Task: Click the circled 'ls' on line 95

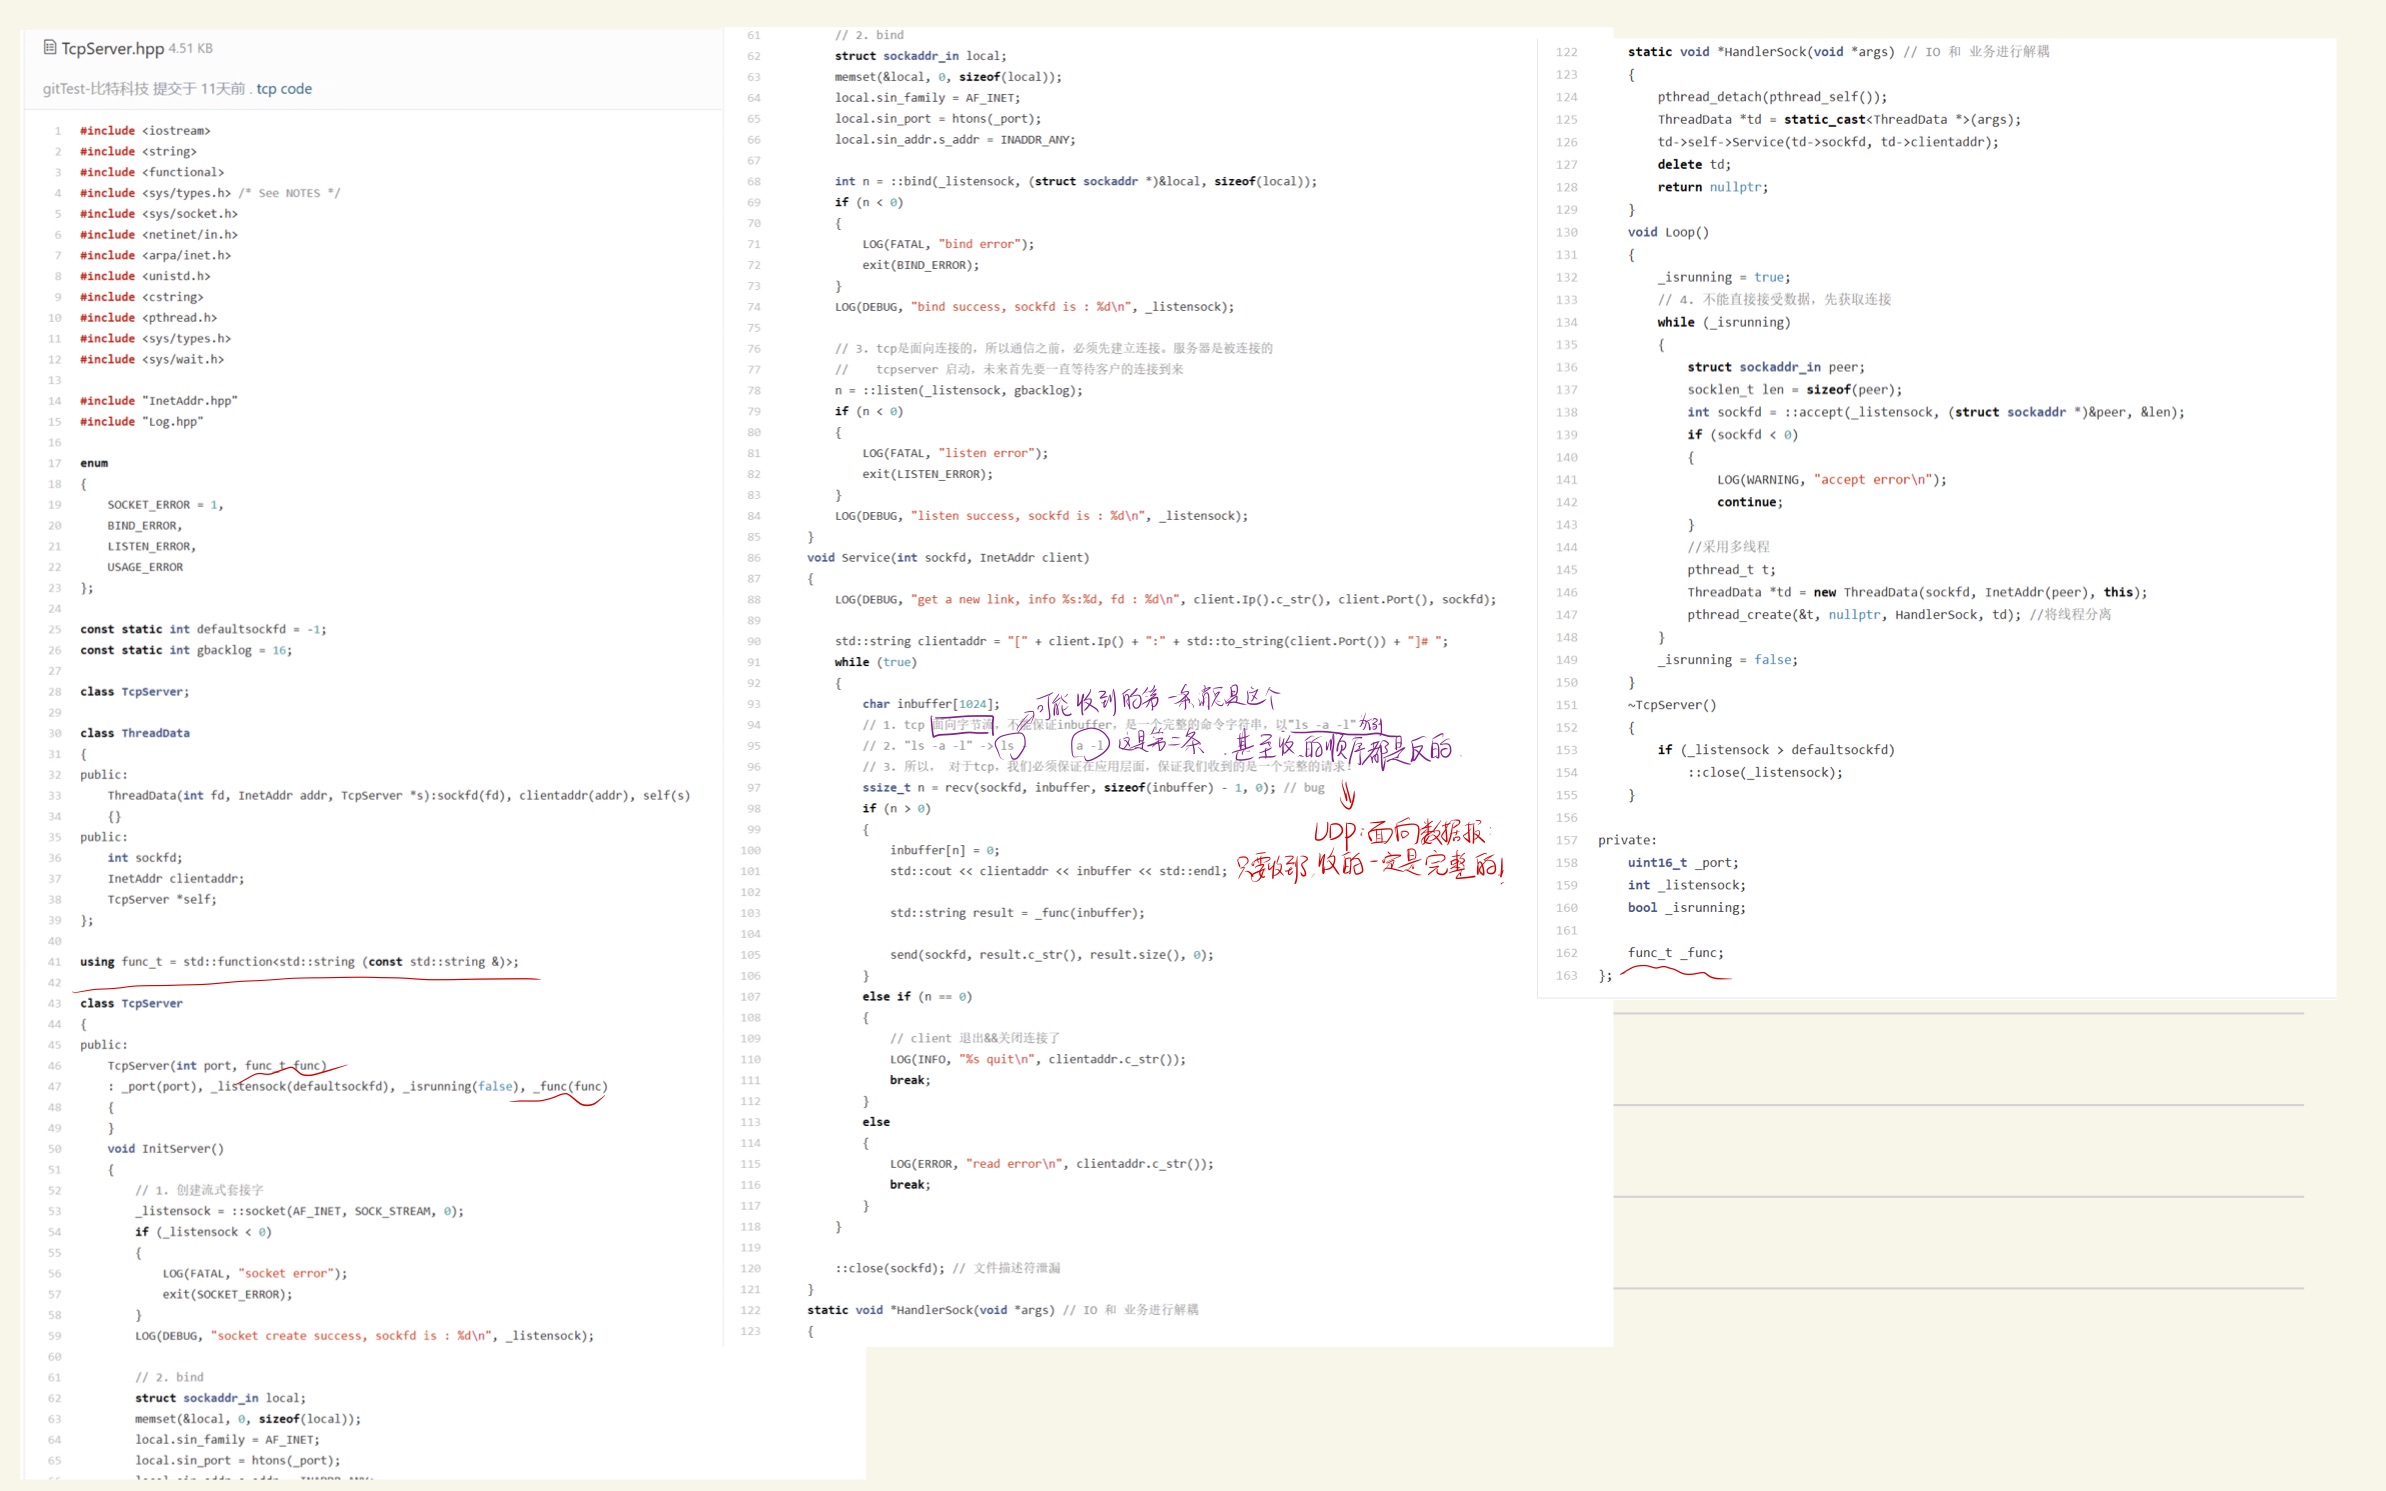Action: pos(1009,746)
